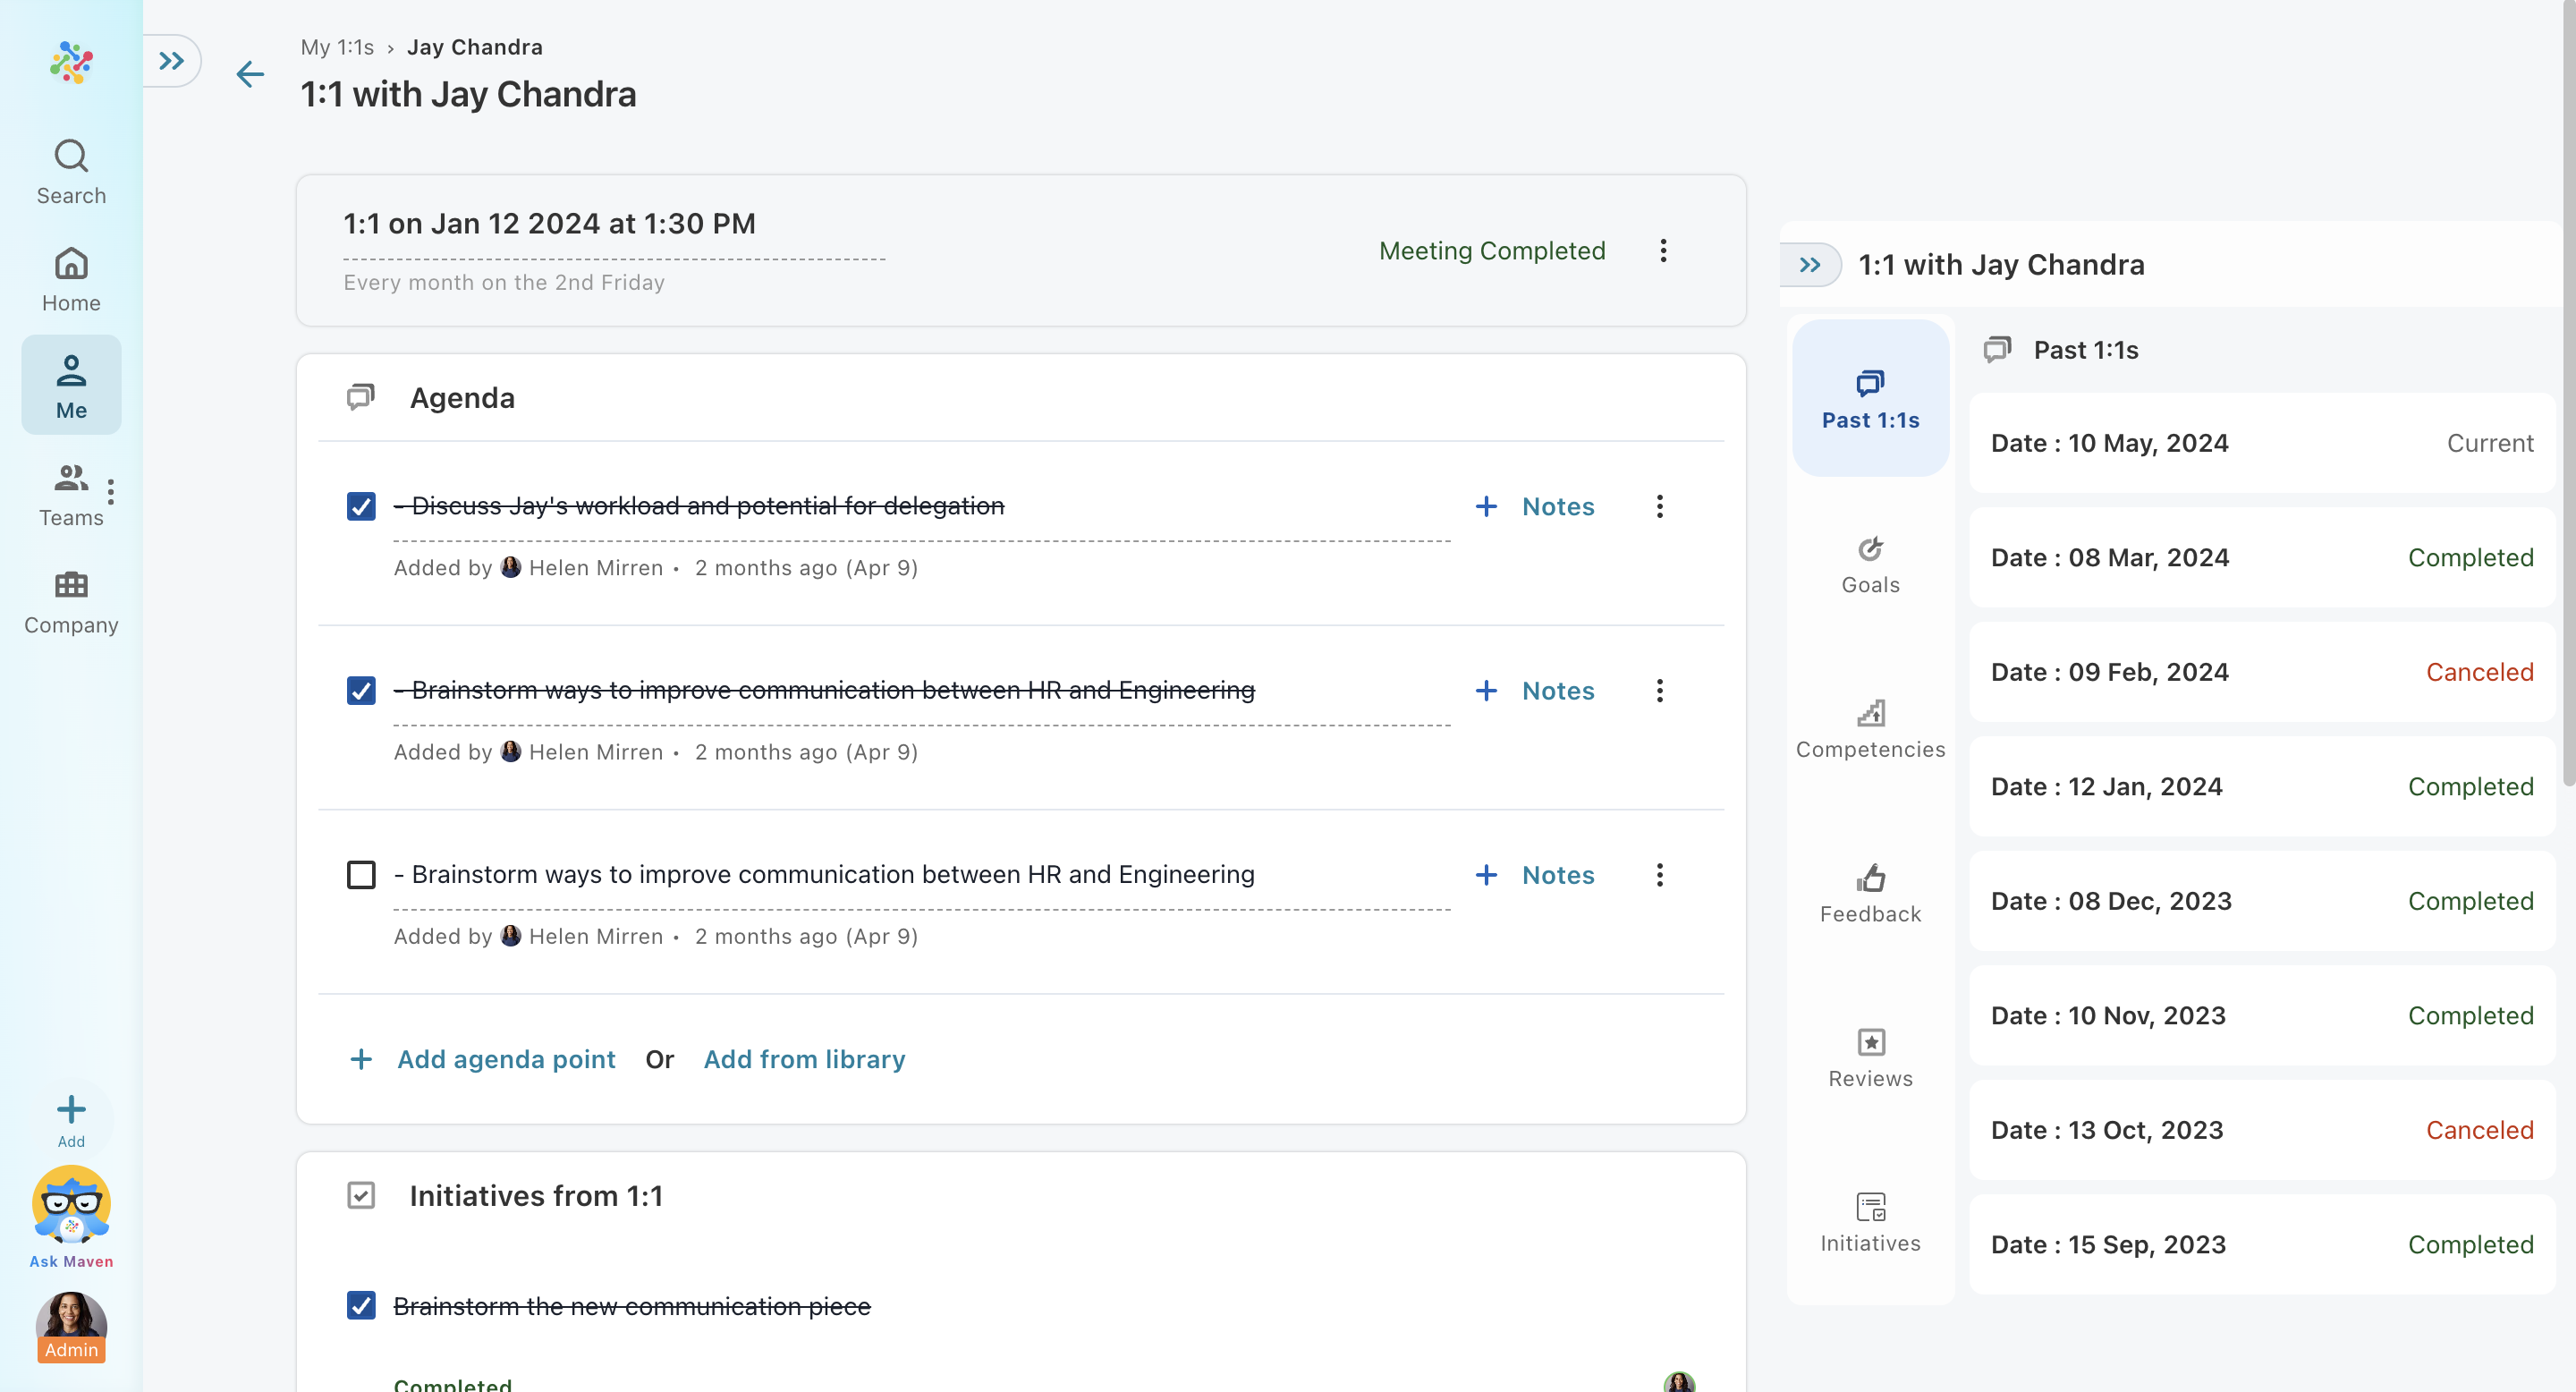The height and width of the screenshot is (1392, 2576).
Task: Select the Past 1:1s tab
Action: tap(1869, 399)
